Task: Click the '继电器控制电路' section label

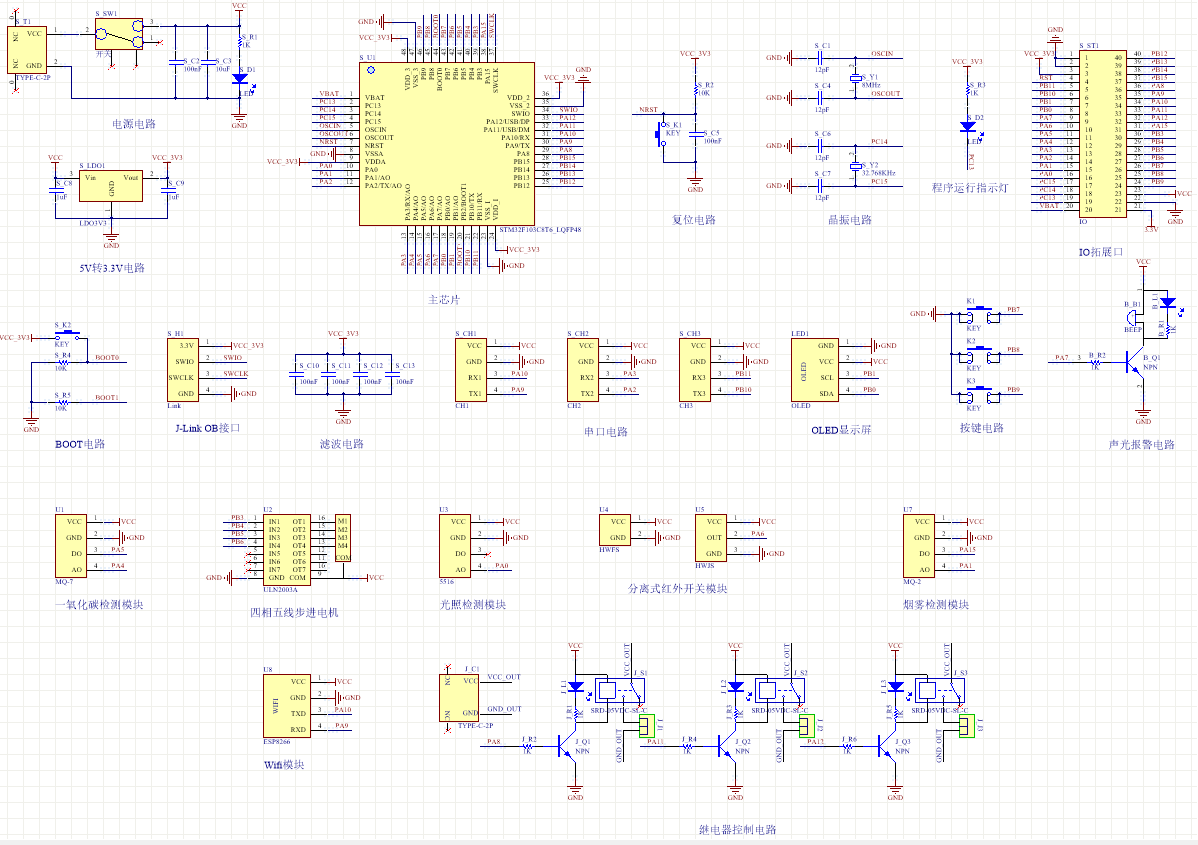Action: point(737,829)
